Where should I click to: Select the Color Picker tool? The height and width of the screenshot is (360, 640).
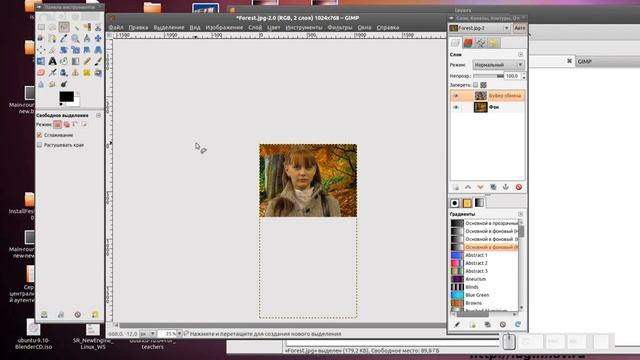click(x=64, y=38)
